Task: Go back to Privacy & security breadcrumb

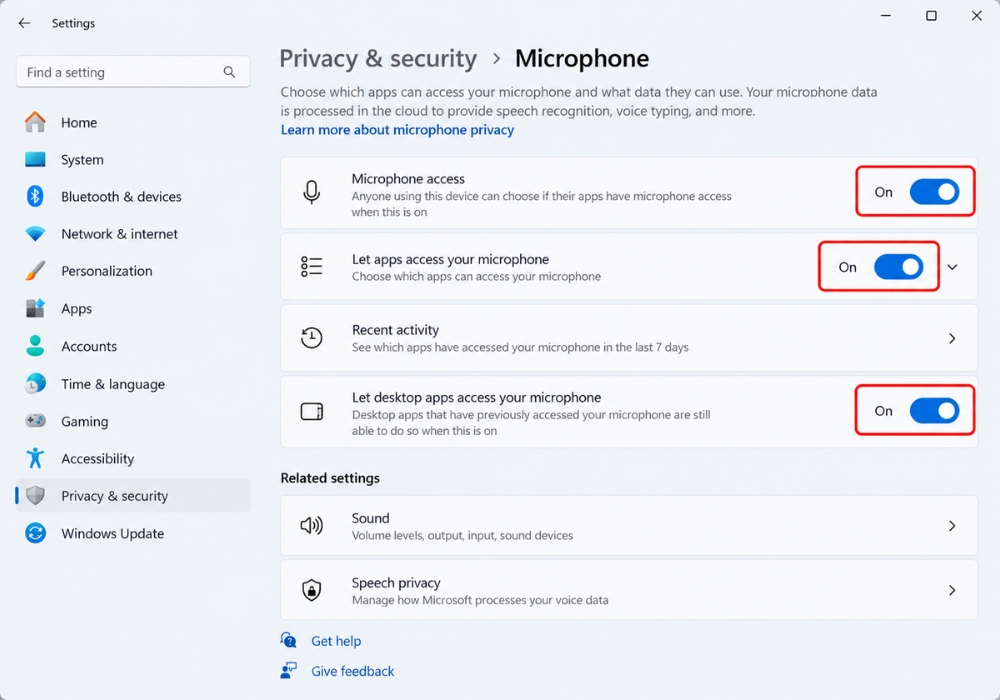Action: pyautogui.click(x=378, y=58)
